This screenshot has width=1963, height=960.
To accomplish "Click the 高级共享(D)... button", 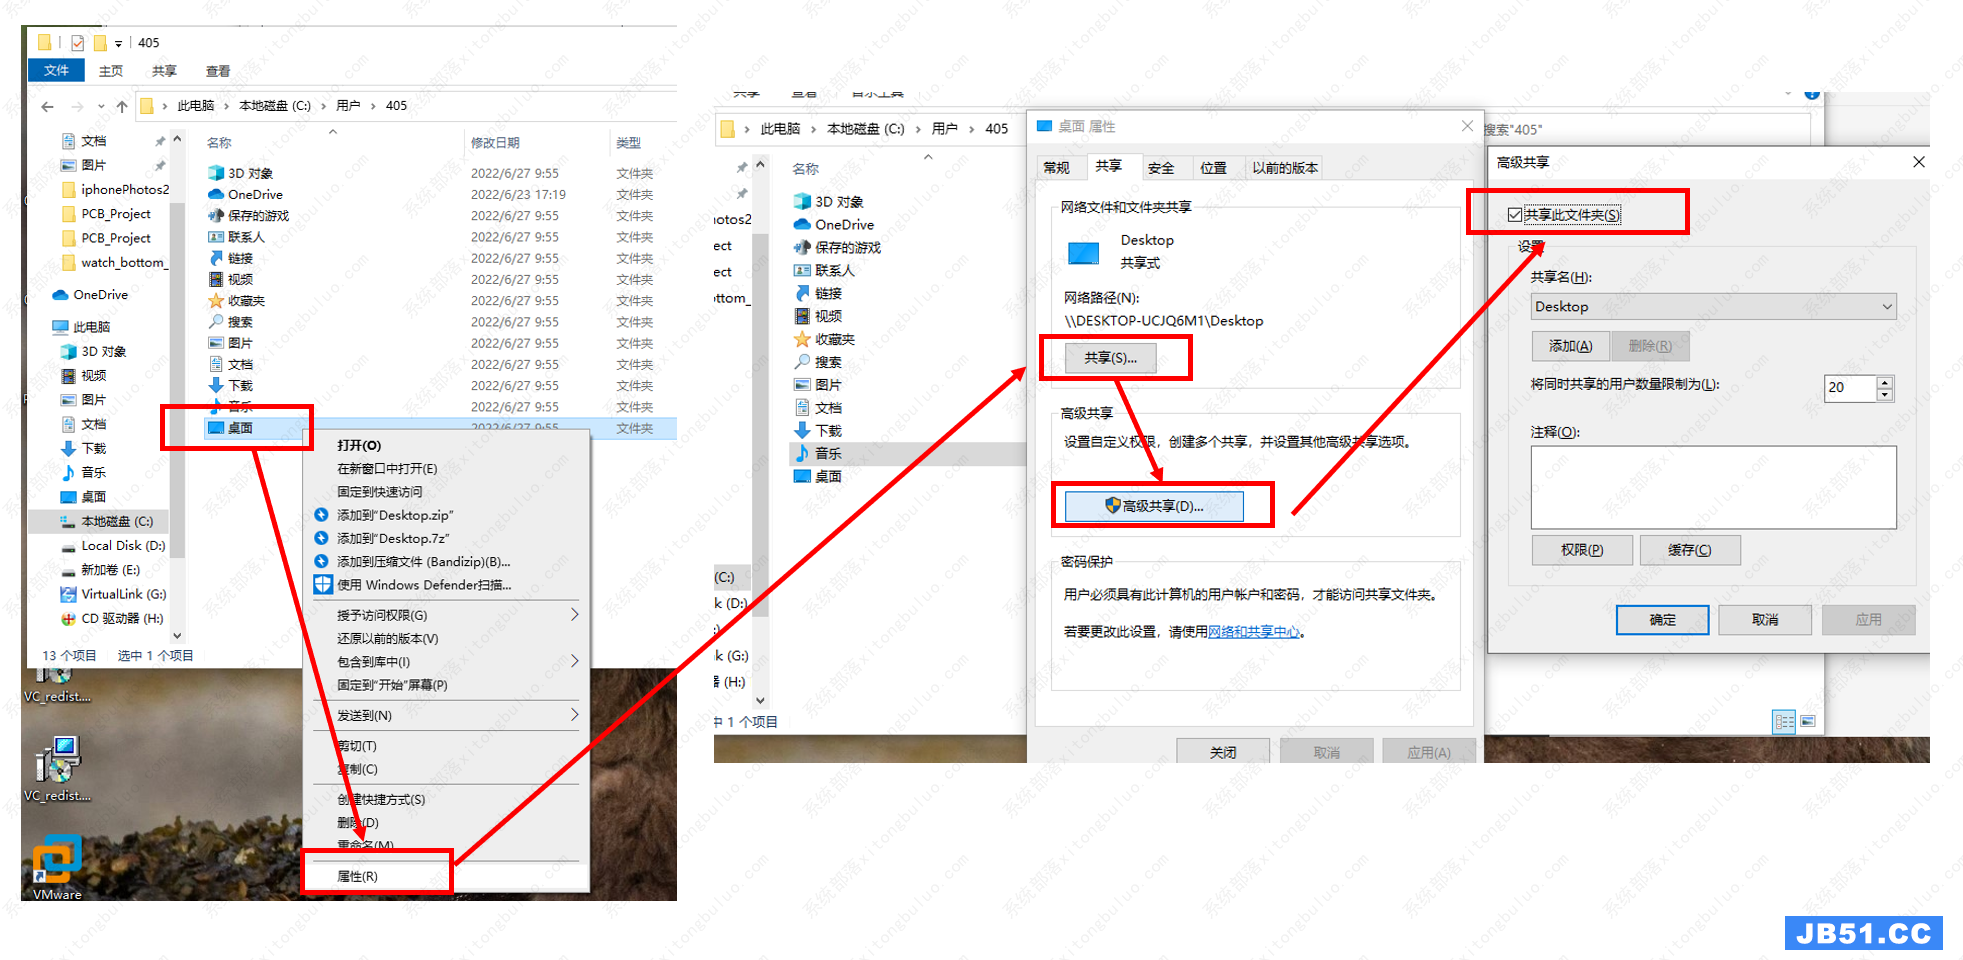I will [1154, 506].
